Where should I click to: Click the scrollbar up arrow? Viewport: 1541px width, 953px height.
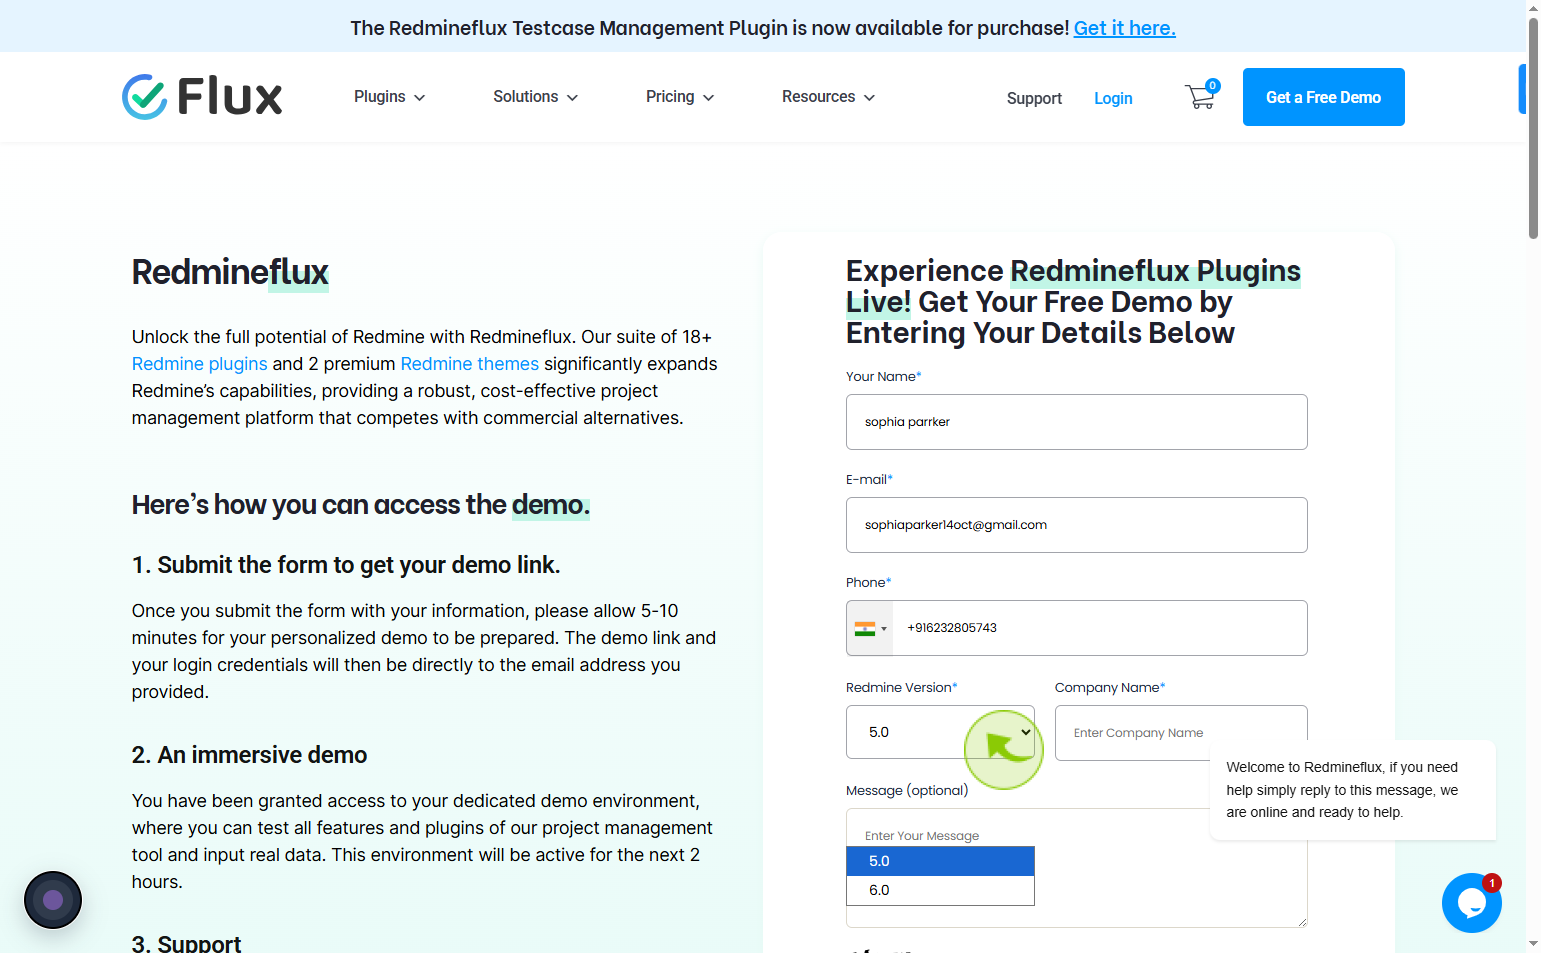pyautogui.click(x=1533, y=8)
